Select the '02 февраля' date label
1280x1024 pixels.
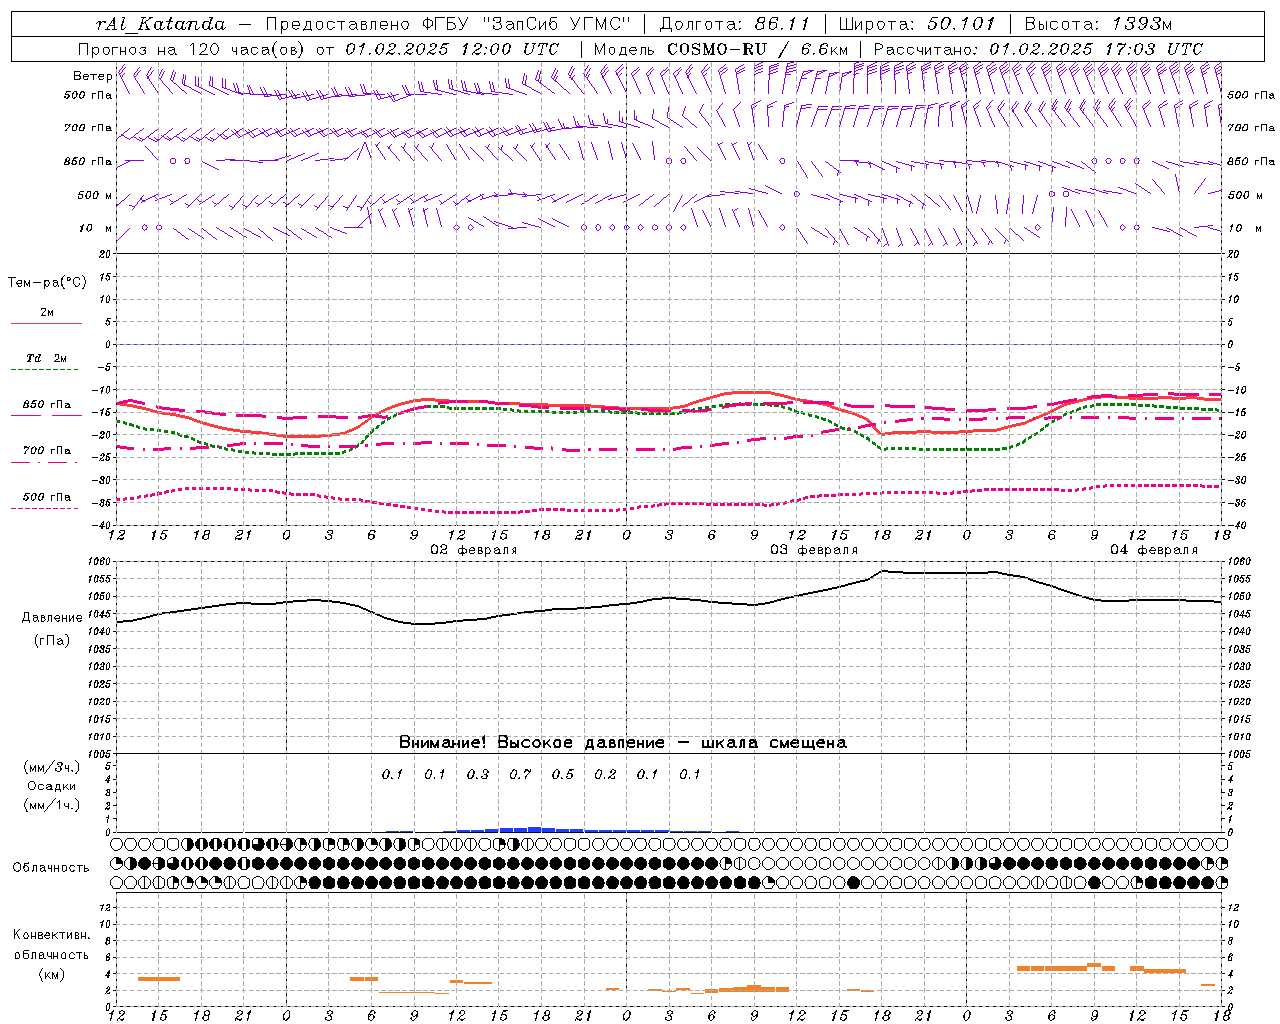[473, 550]
